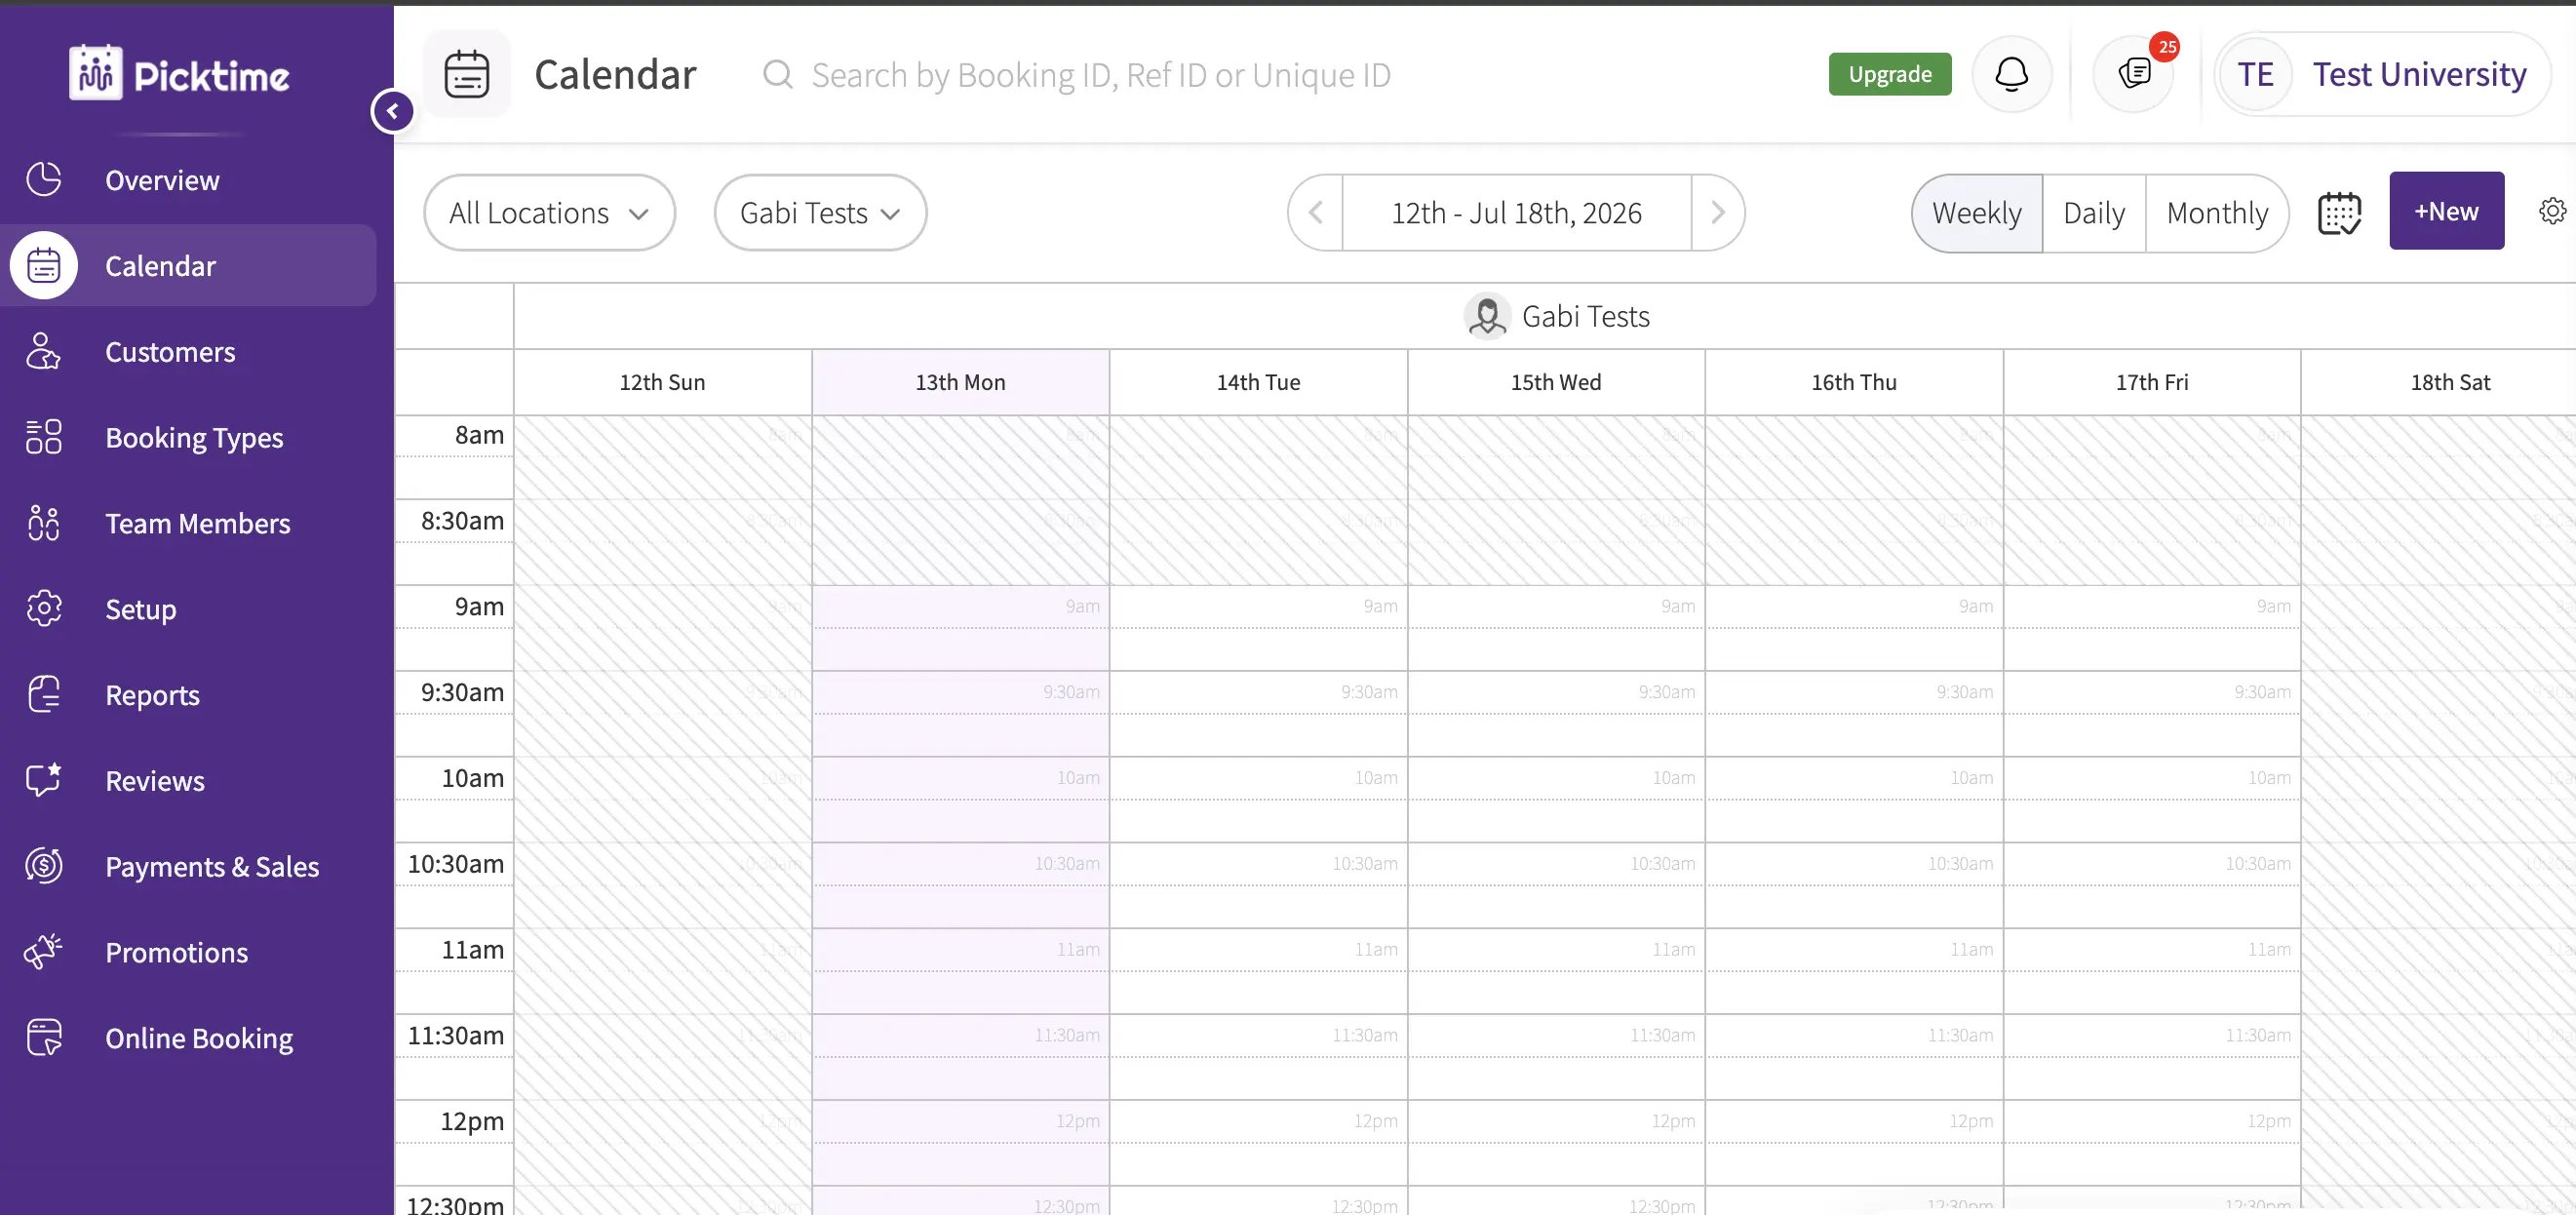Open the Payments & Sales icon

coord(44,866)
